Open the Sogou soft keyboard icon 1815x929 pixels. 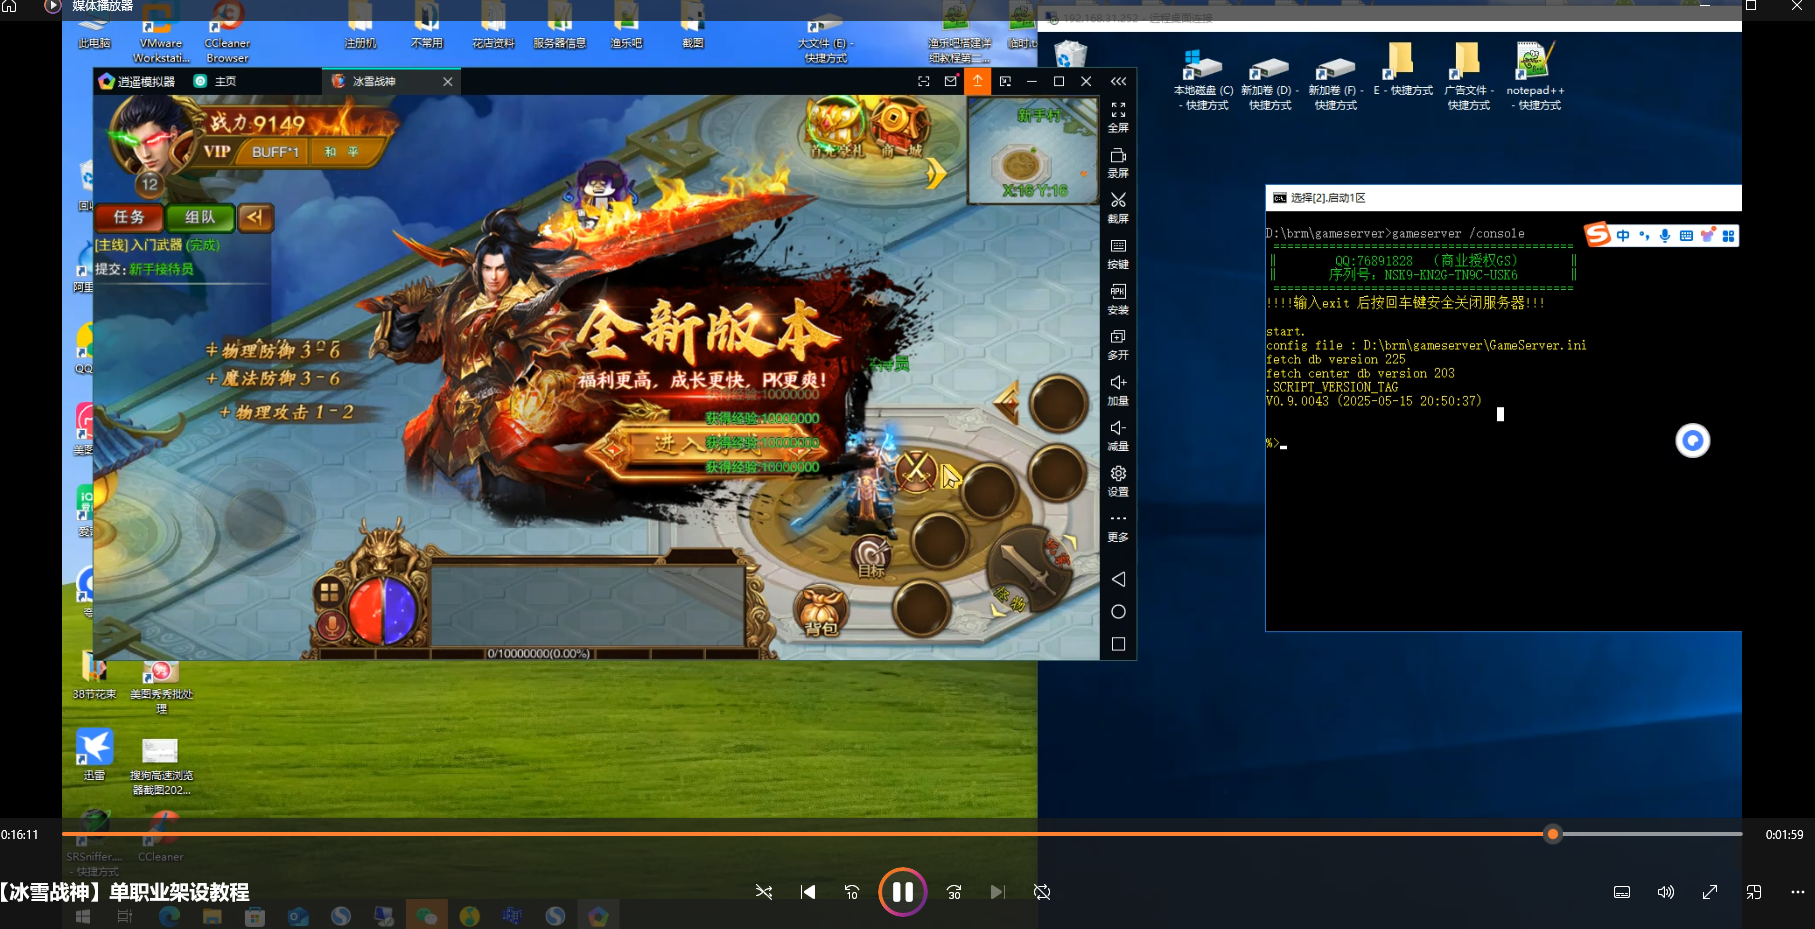tap(1686, 236)
